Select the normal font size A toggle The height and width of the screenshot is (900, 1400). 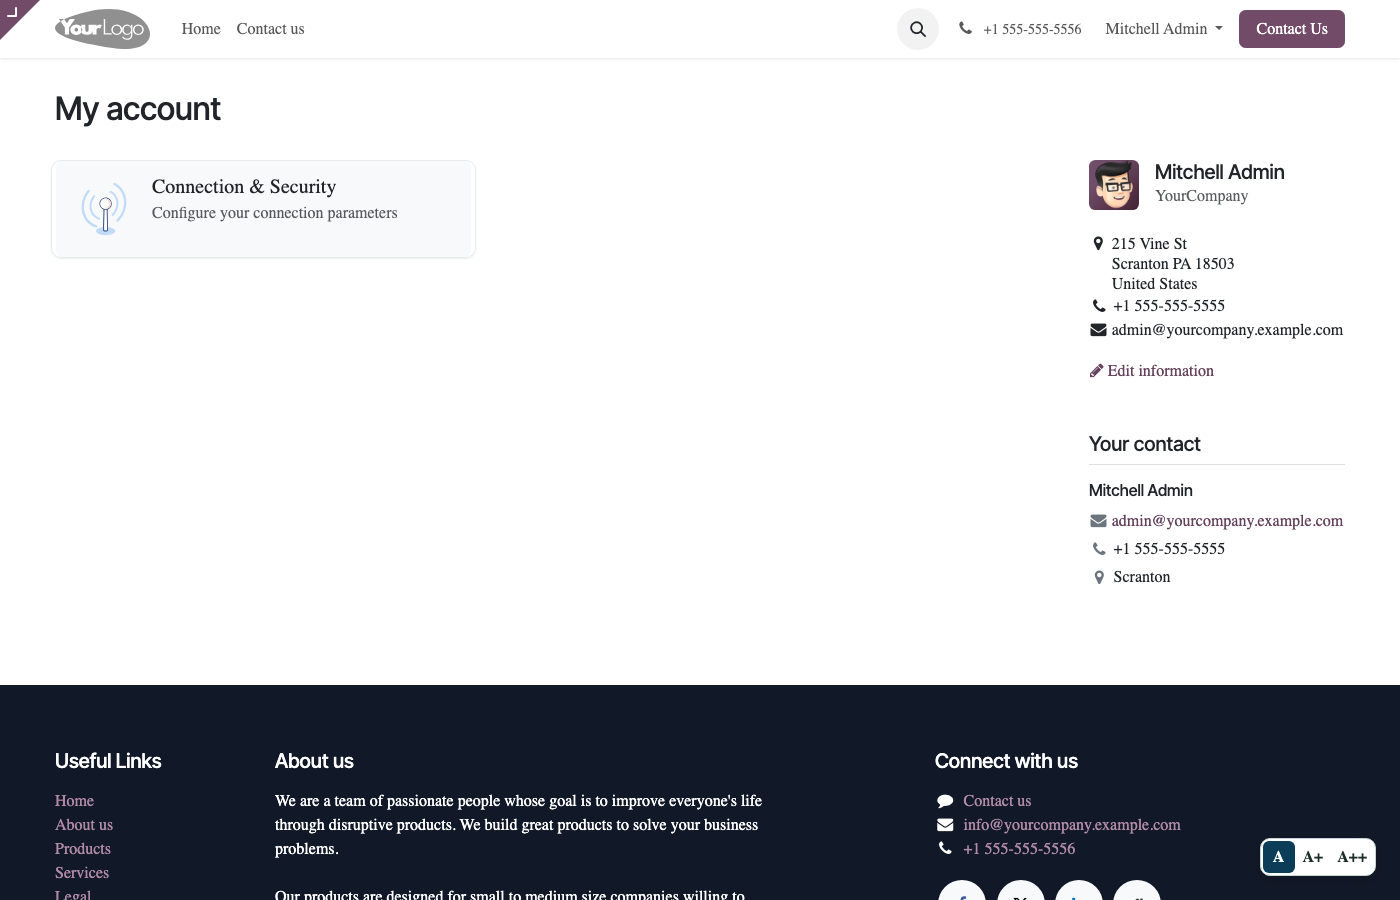pyautogui.click(x=1278, y=857)
